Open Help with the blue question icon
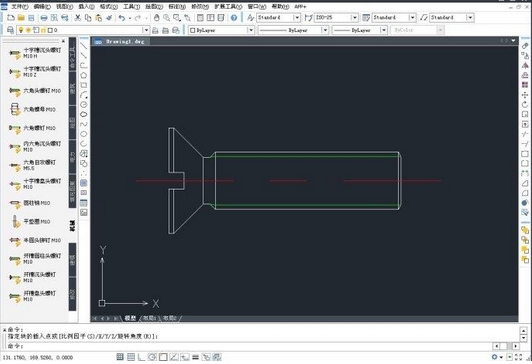This screenshot has width=532, height=364. click(x=234, y=18)
